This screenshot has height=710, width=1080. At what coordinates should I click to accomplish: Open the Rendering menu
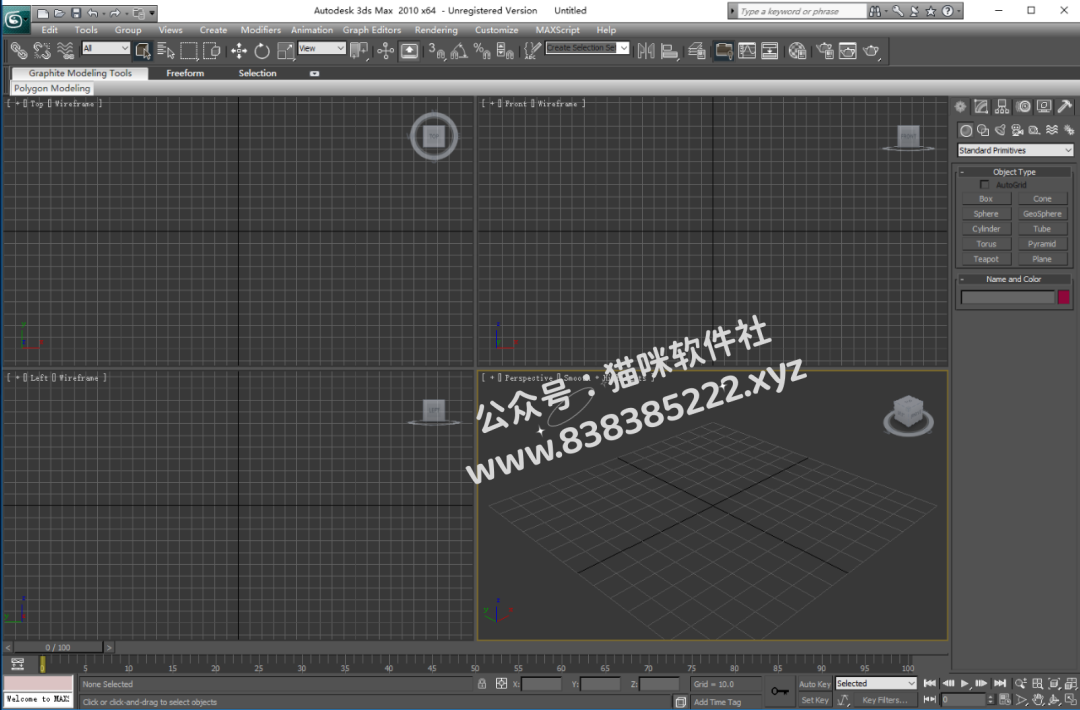click(x=436, y=30)
